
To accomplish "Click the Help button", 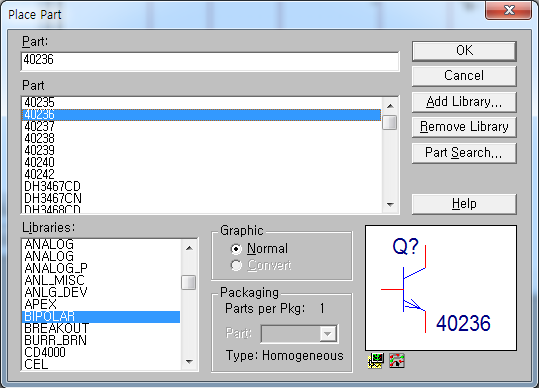I will [x=464, y=204].
